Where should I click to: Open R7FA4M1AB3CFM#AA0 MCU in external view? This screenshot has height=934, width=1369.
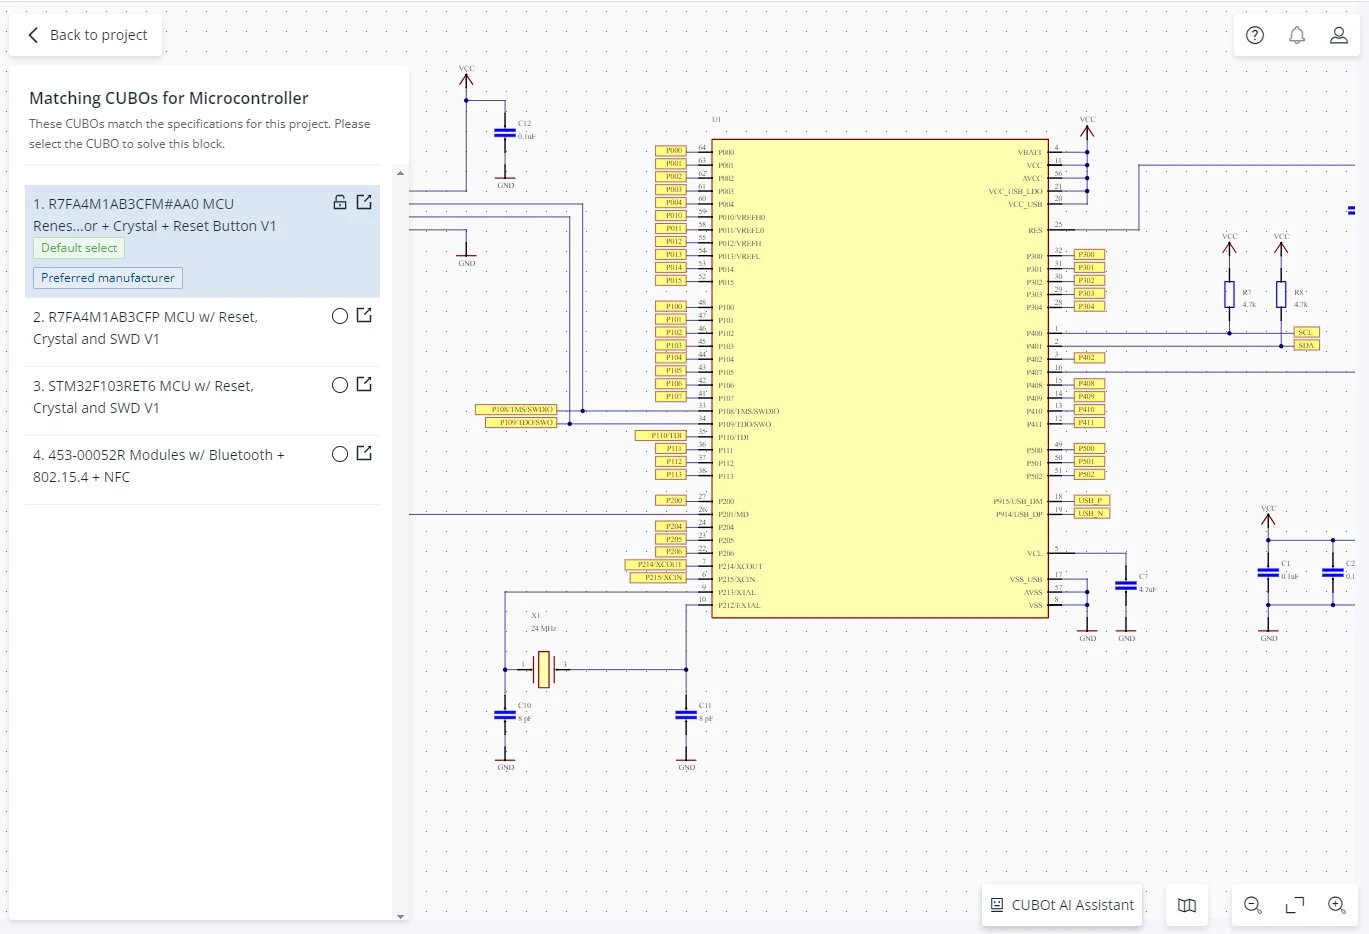click(364, 202)
